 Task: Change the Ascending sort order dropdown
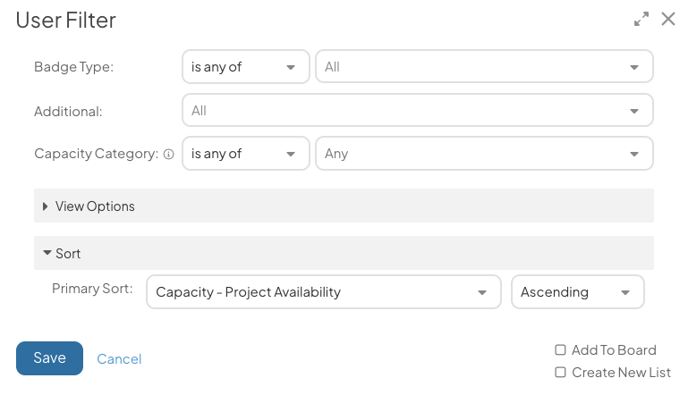(577, 292)
